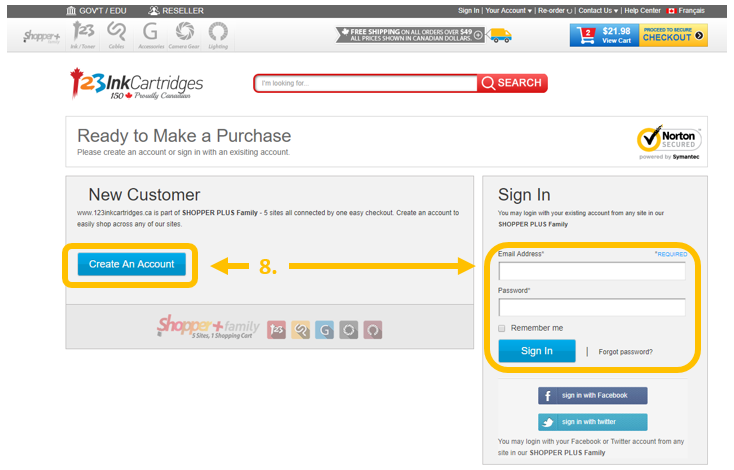Open the Shopper+ family logo in the top bar
734x470 pixels.
click(42, 36)
